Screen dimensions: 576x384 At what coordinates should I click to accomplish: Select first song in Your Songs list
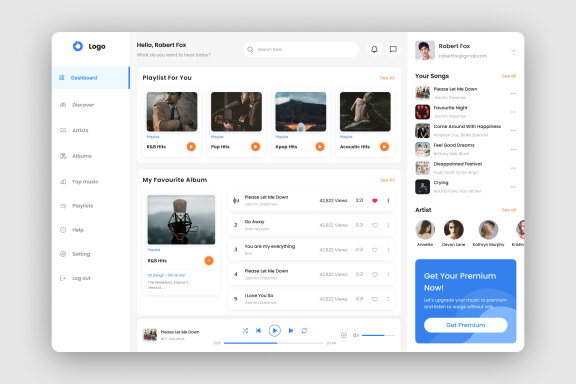pyautogui.click(x=465, y=93)
